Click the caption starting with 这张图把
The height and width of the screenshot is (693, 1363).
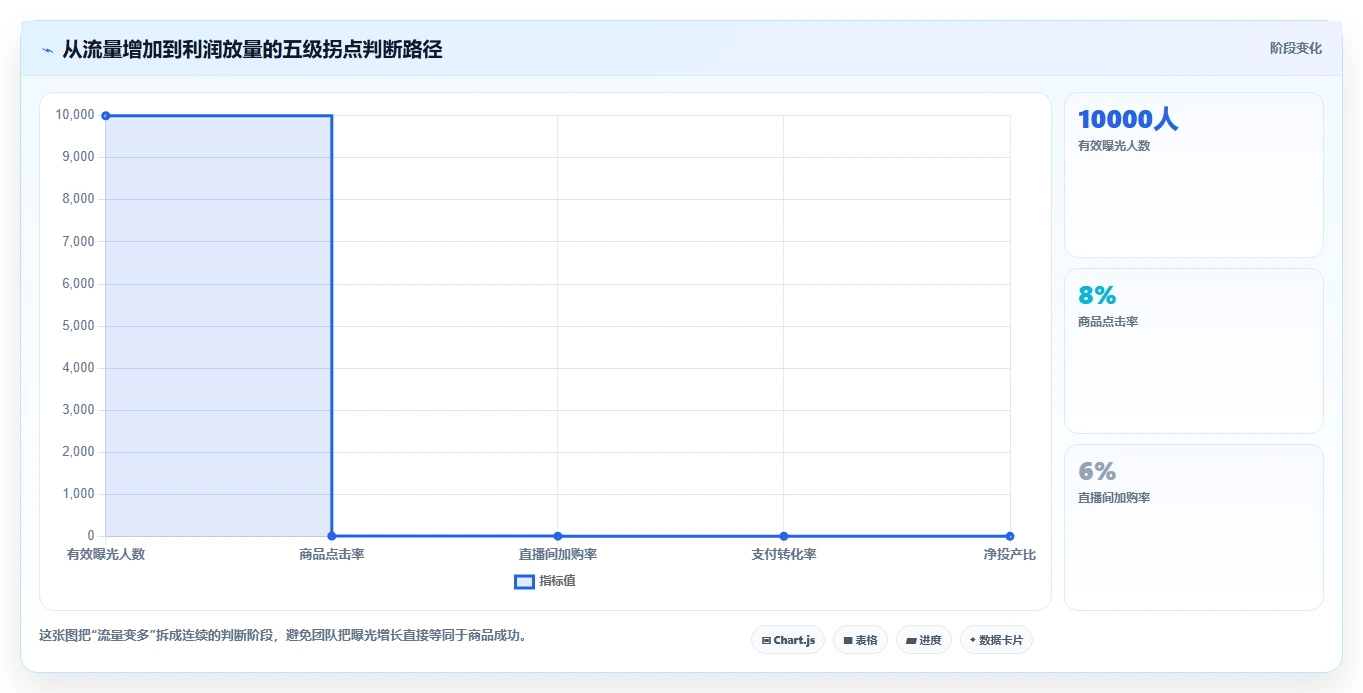tap(283, 635)
